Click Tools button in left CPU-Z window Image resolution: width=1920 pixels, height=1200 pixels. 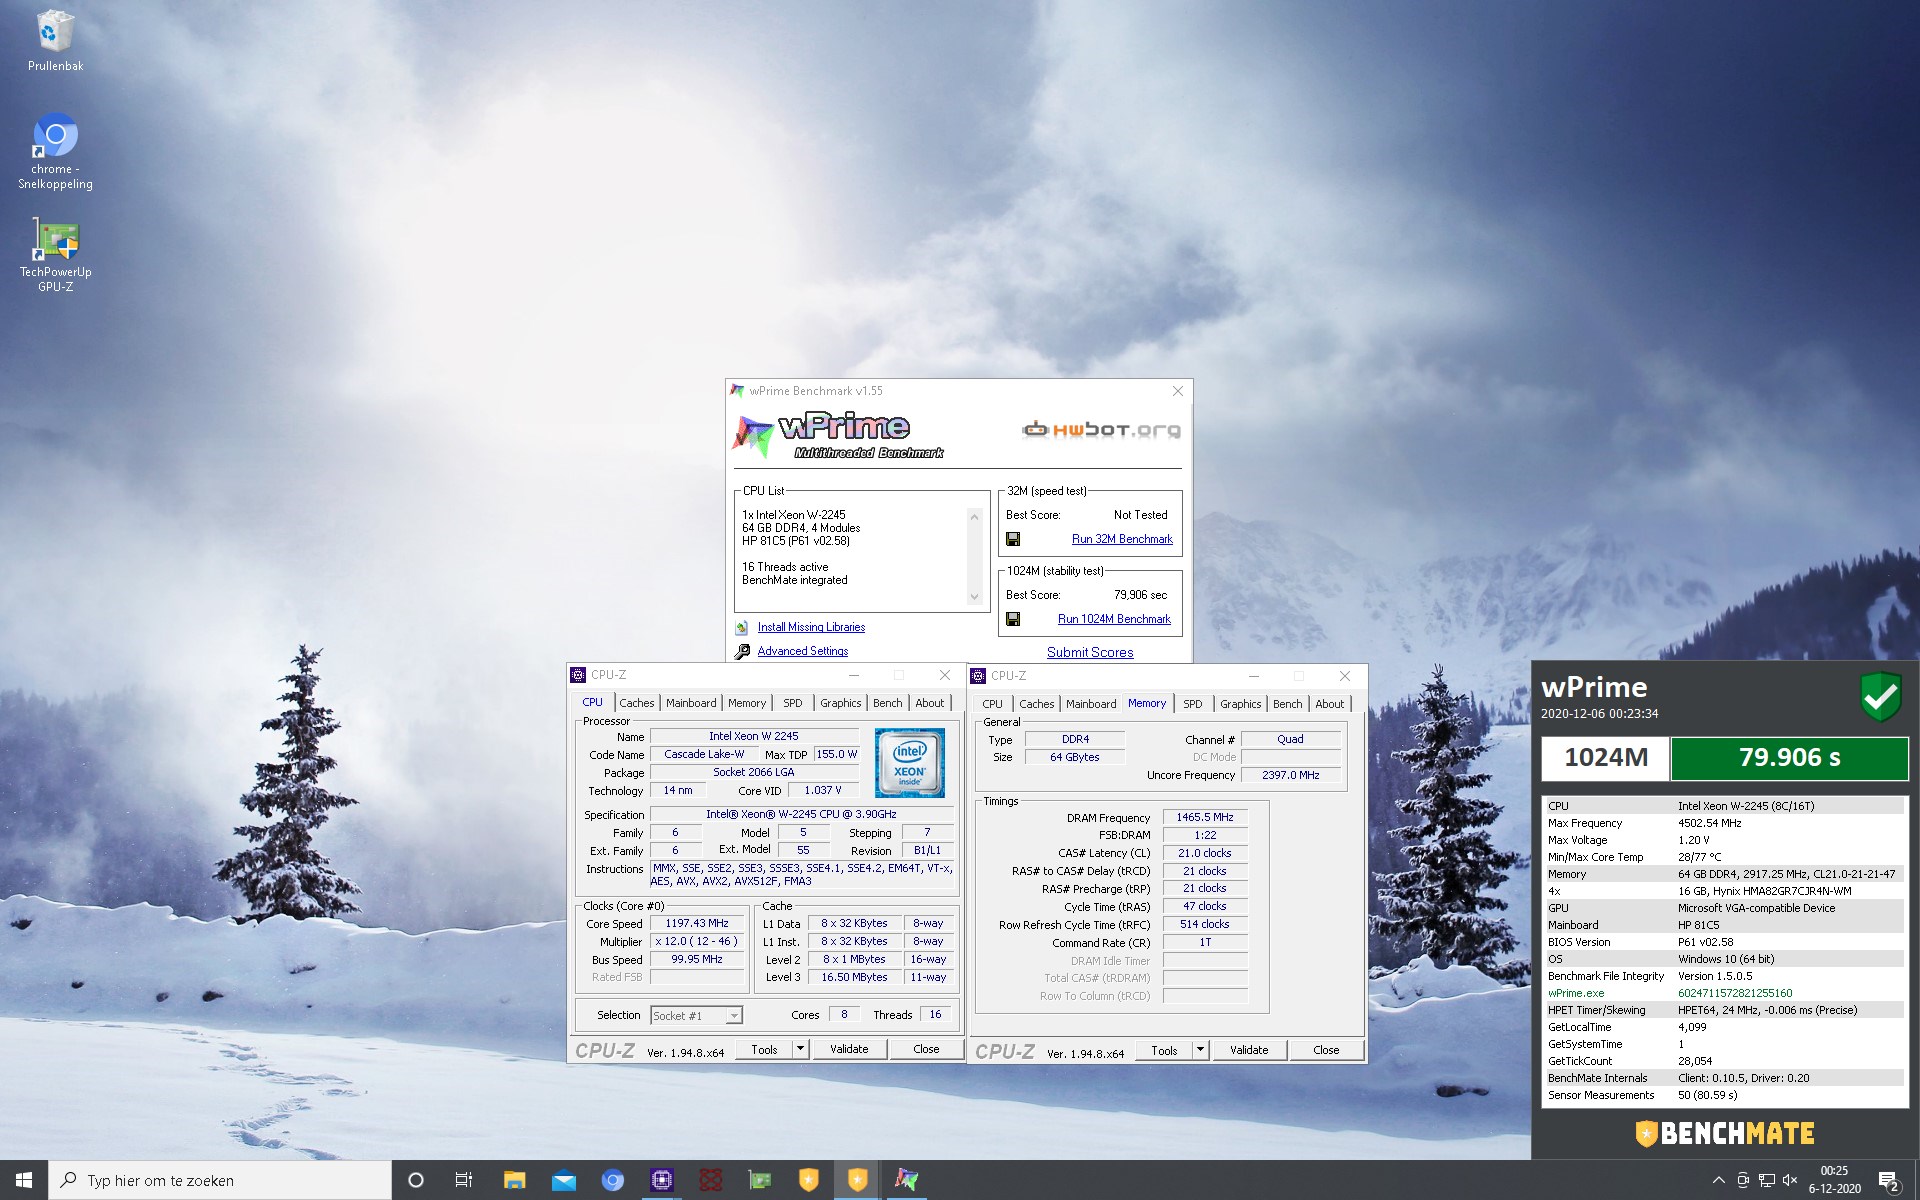click(764, 1049)
